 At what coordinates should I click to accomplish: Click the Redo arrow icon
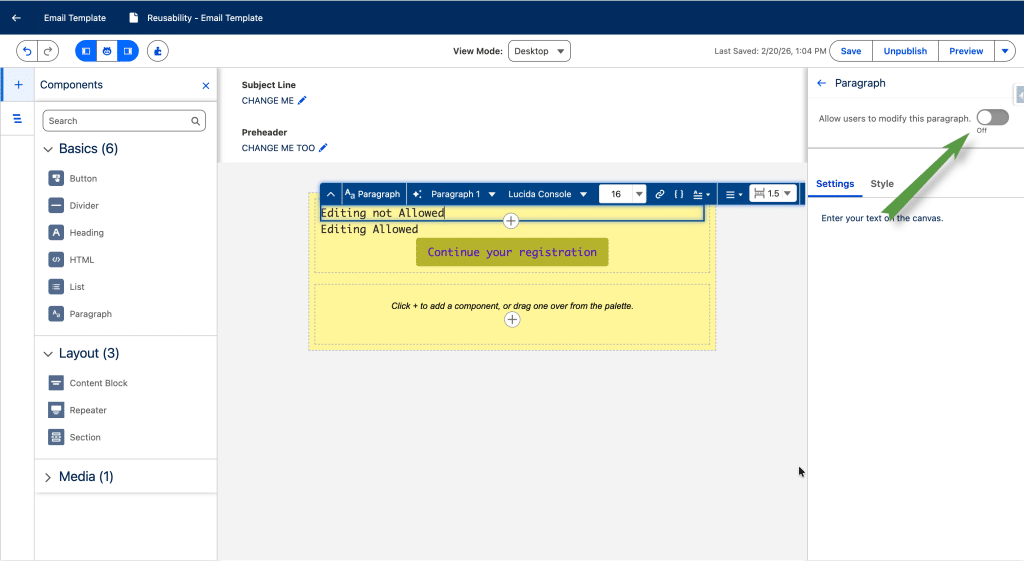click(x=48, y=51)
